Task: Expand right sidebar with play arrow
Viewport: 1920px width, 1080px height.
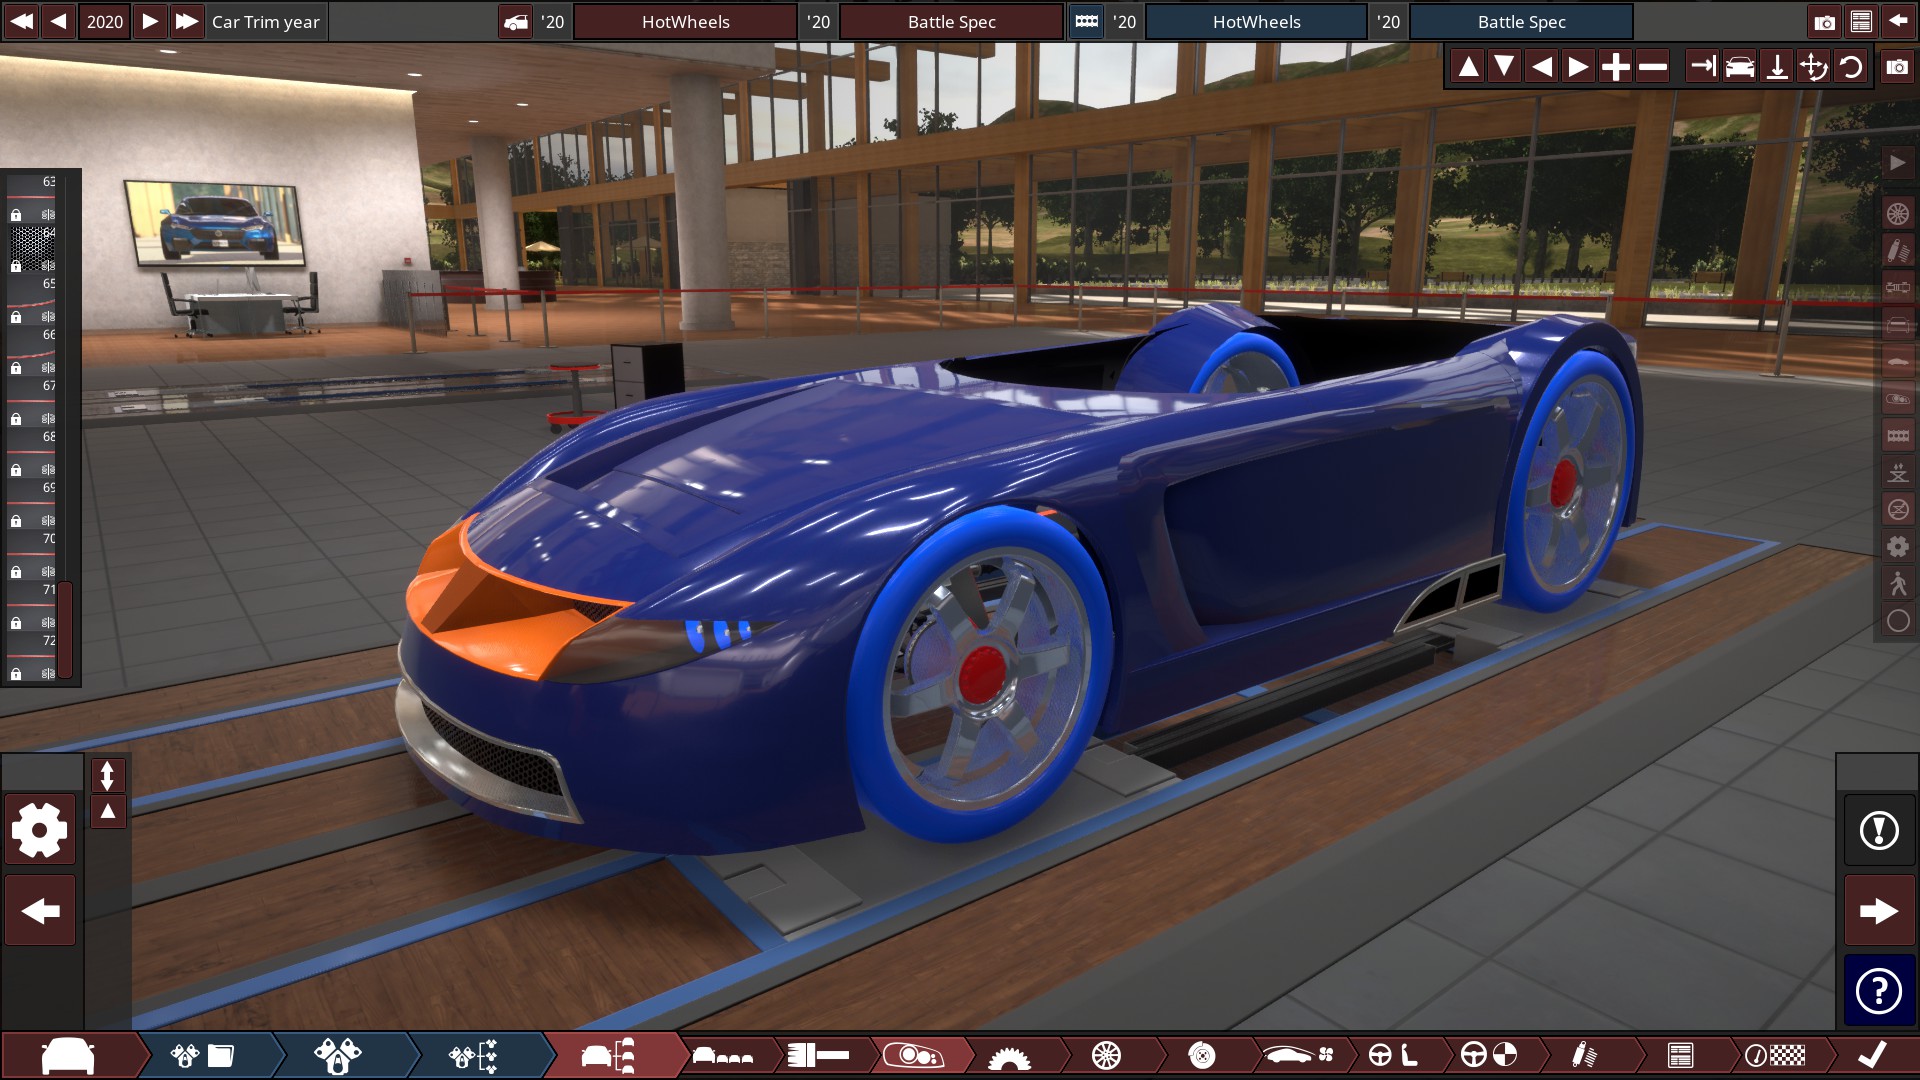Action: pyautogui.click(x=1897, y=163)
